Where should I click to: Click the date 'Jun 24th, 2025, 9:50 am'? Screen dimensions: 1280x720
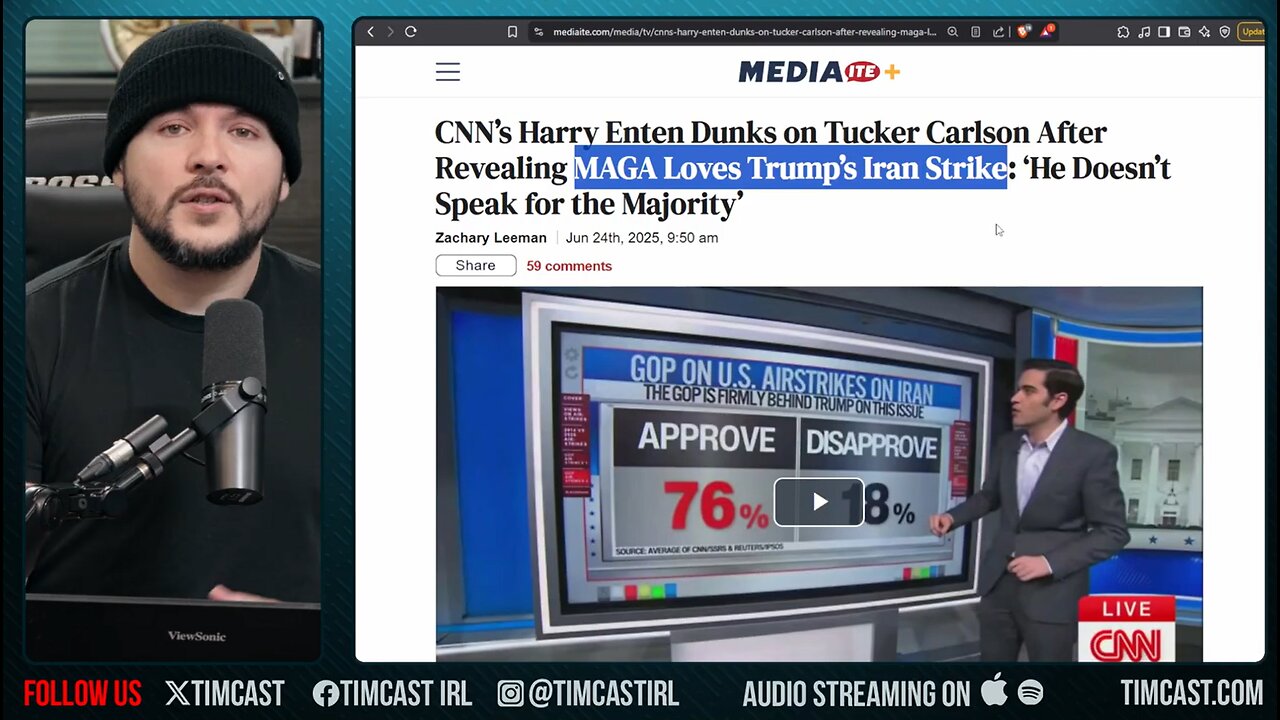click(642, 238)
